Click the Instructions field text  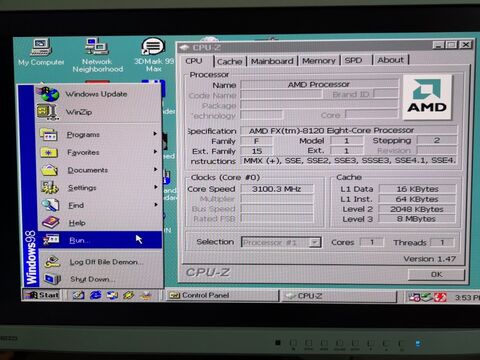349,161
